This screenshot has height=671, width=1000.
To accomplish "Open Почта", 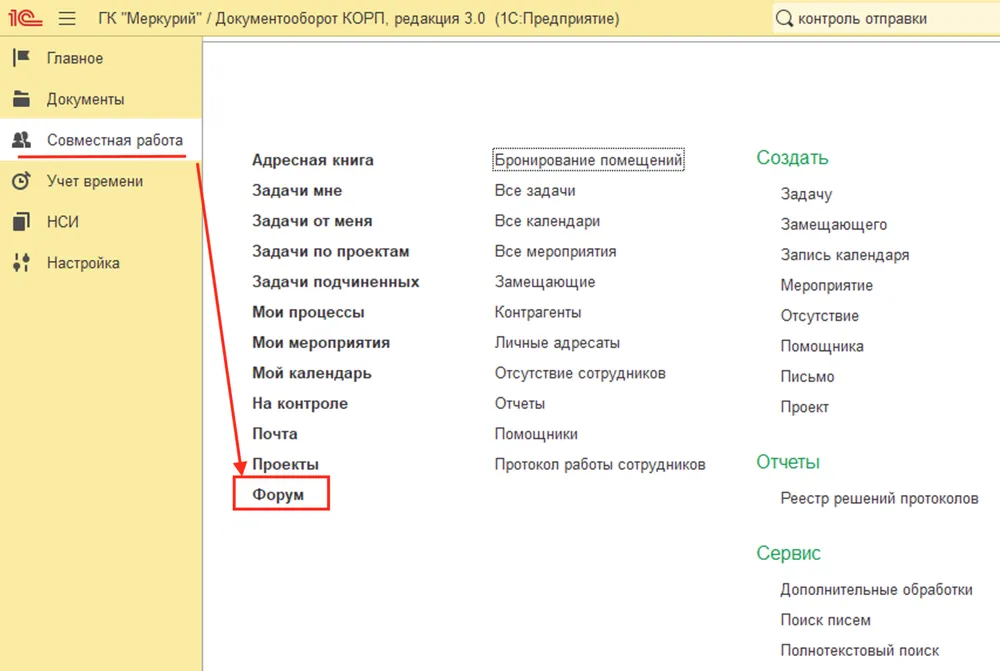I will pos(274,434).
